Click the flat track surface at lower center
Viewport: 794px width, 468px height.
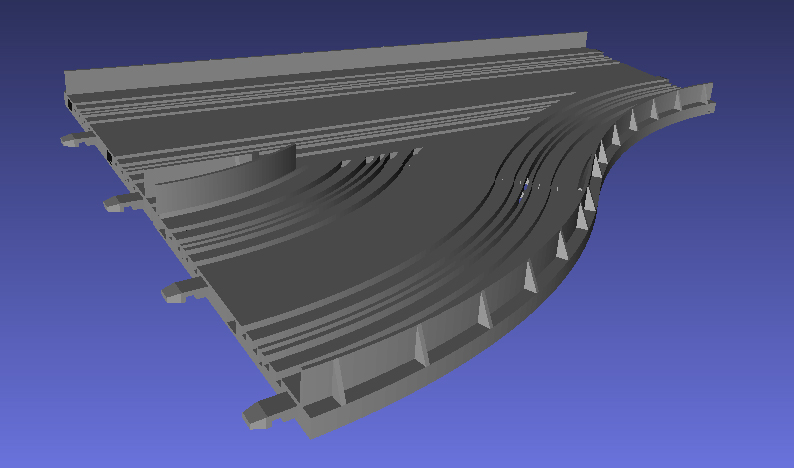(330, 270)
